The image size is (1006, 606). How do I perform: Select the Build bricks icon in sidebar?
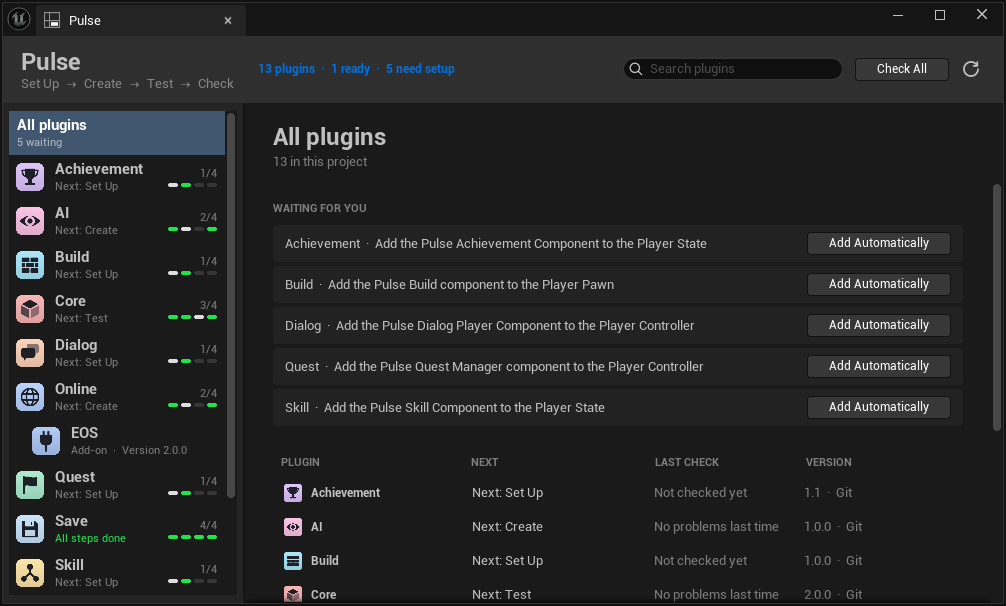(30, 265)
